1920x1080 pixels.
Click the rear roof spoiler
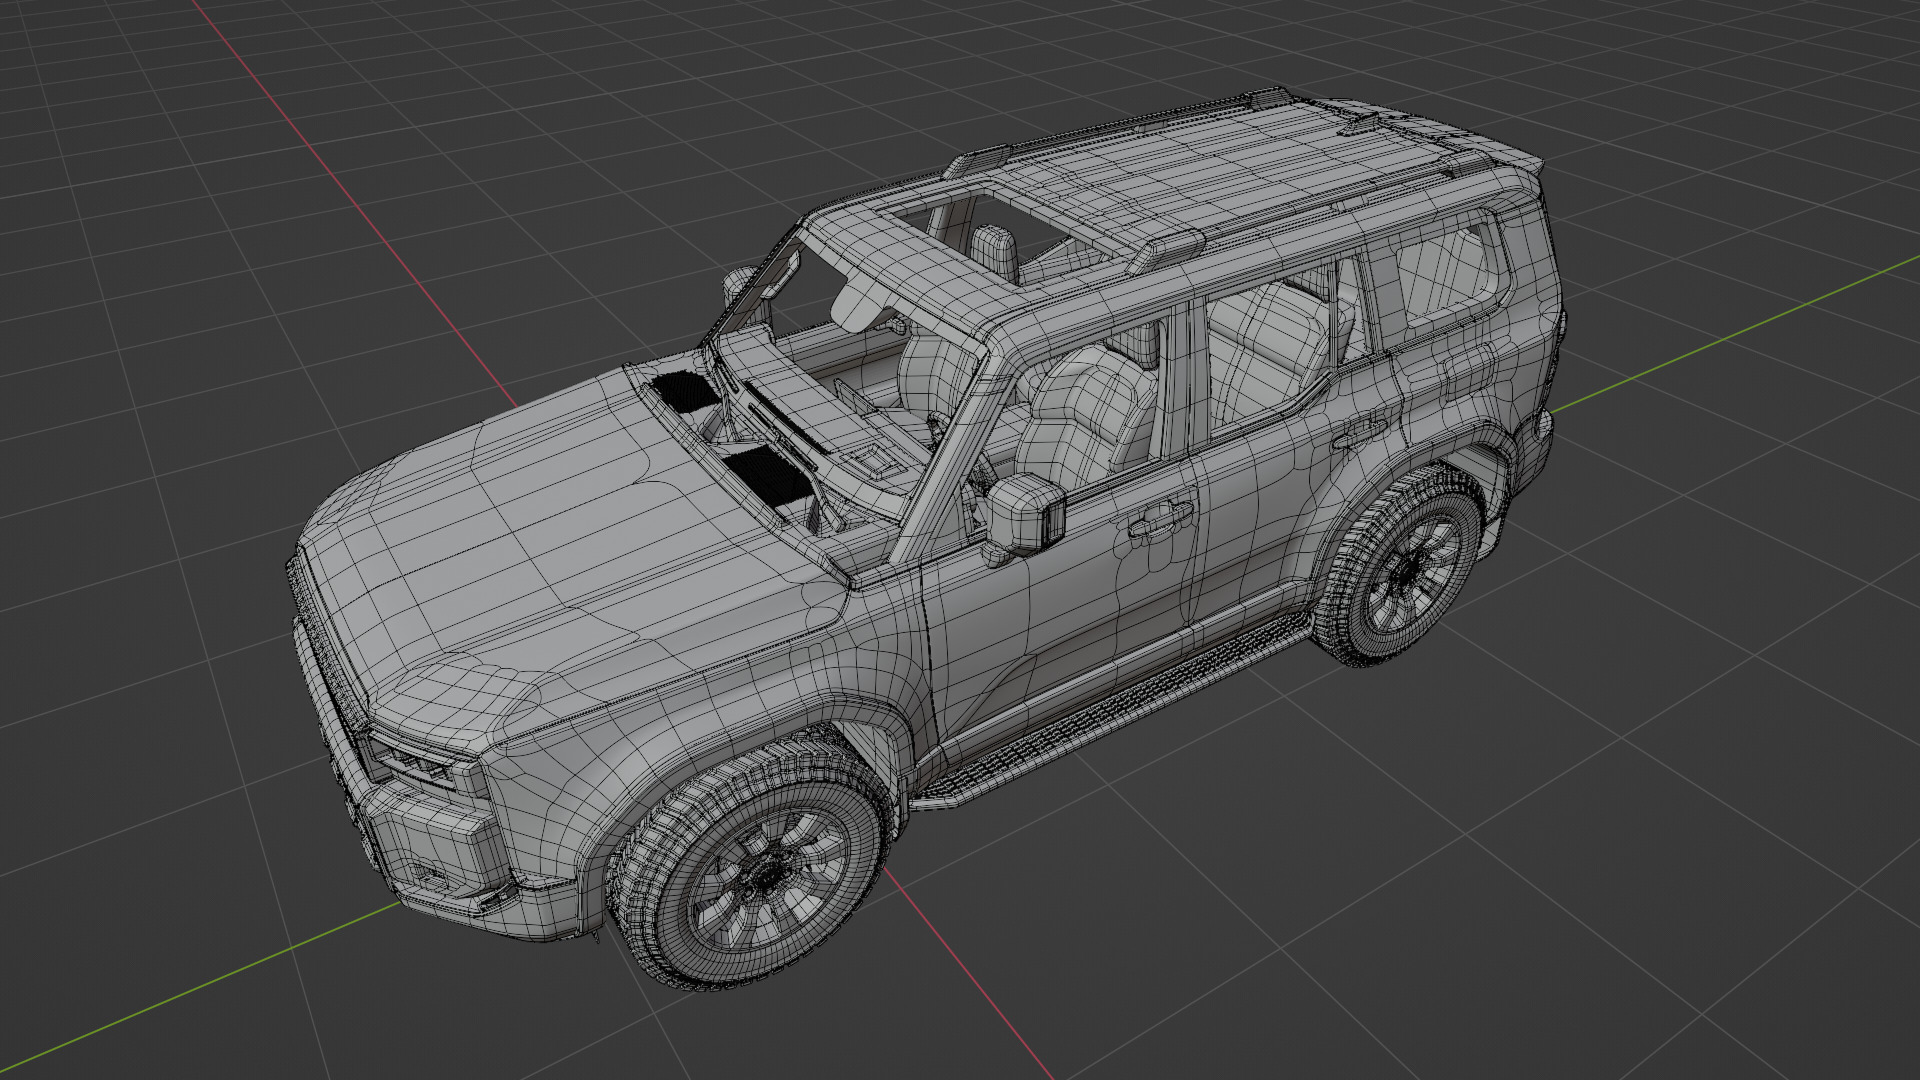tap(1440, 130)
